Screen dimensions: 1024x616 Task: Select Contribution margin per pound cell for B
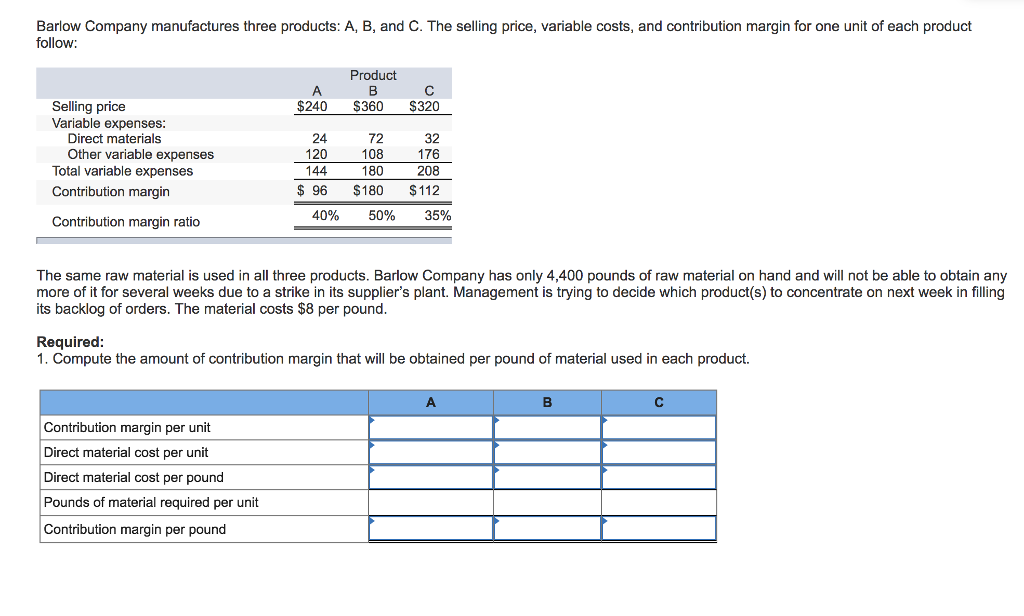pyautogui.click(x=547, y=528)
